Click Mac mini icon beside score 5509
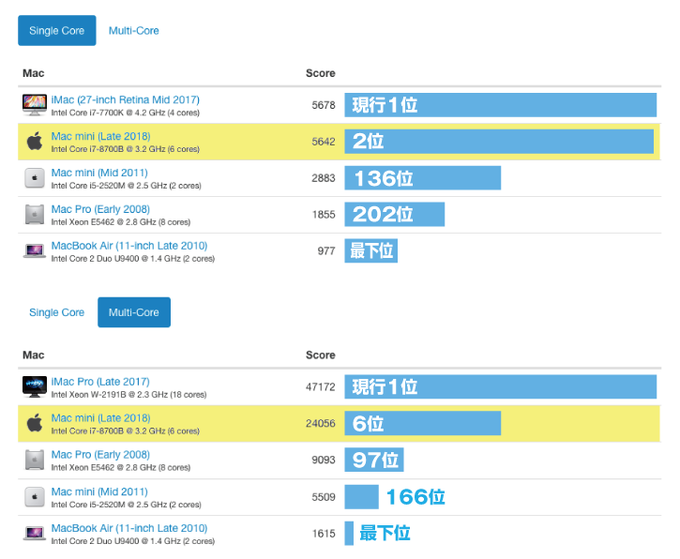680x559 pixels. click(35, 497)
